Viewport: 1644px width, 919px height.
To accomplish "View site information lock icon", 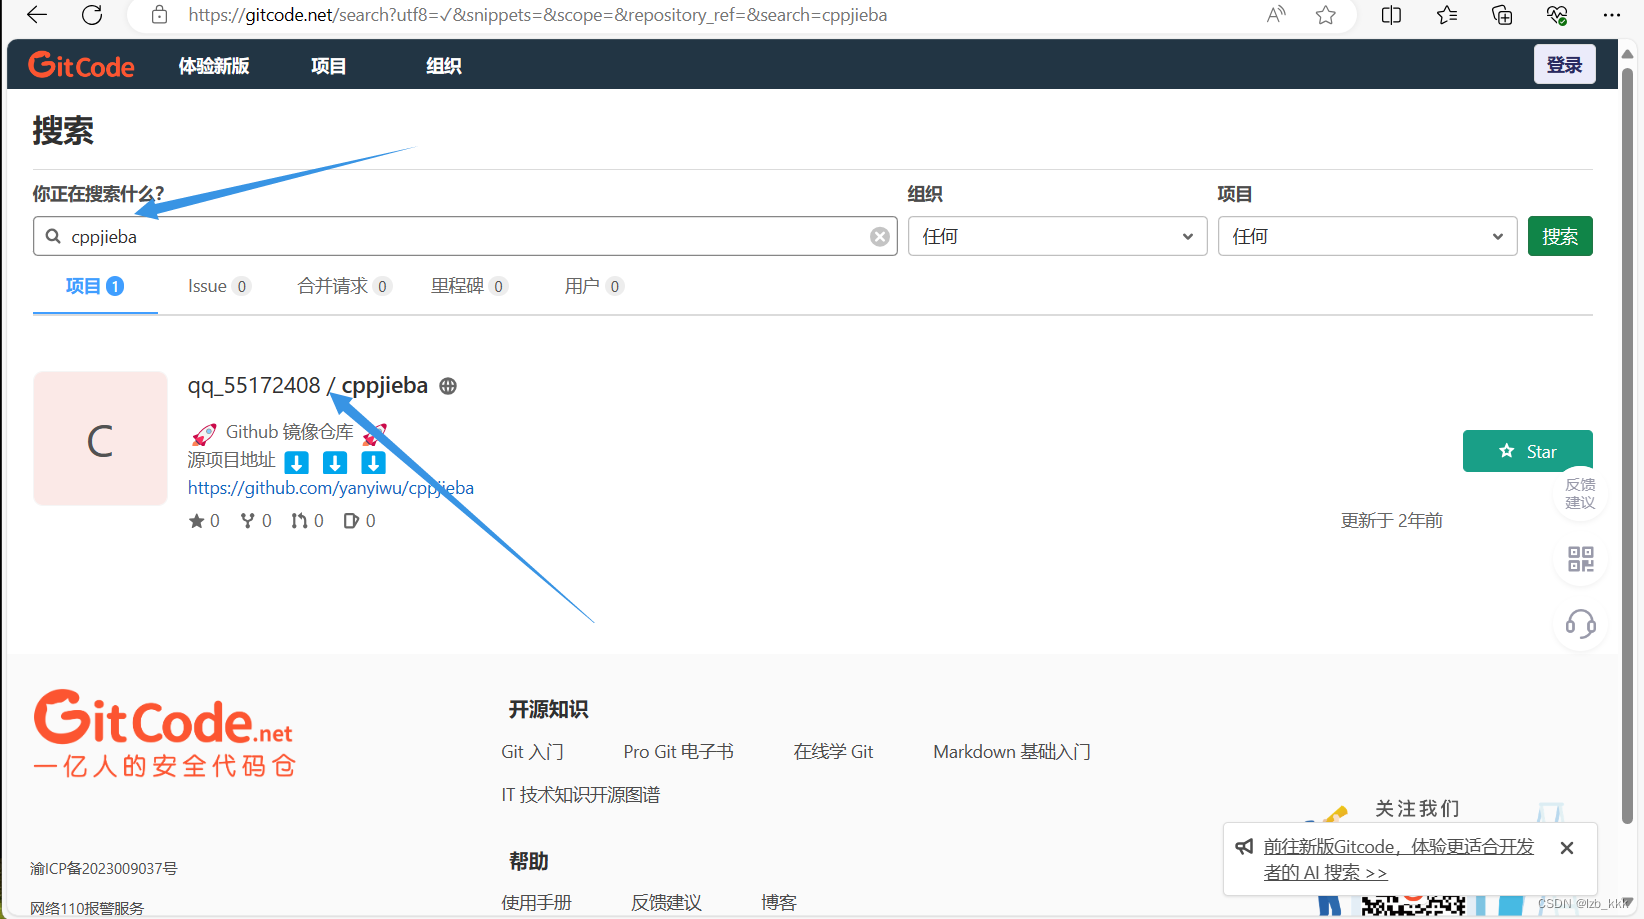I will click(x=159, y=15).
